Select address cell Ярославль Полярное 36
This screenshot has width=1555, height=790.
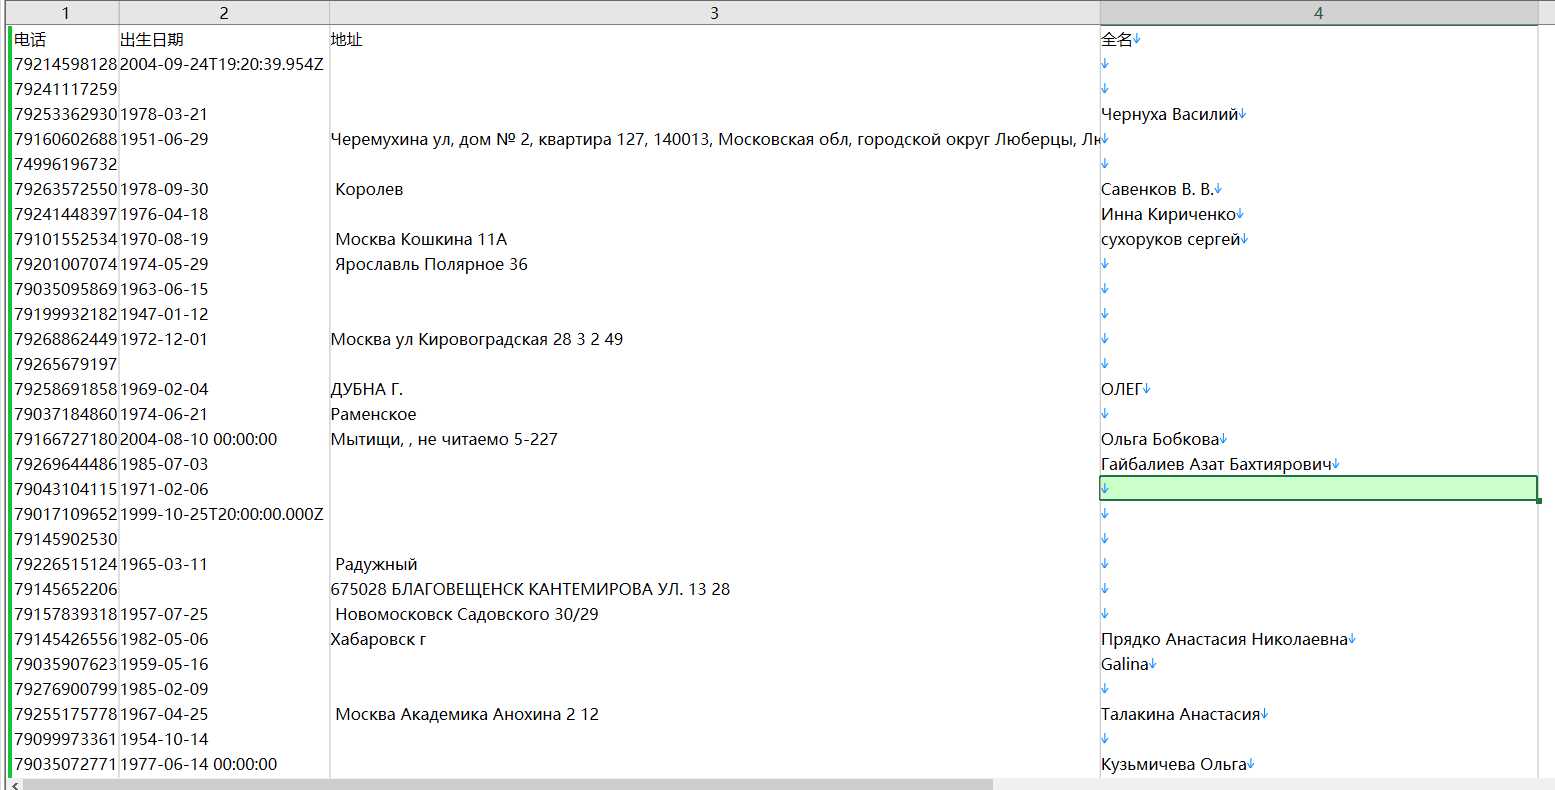(714, 264)
